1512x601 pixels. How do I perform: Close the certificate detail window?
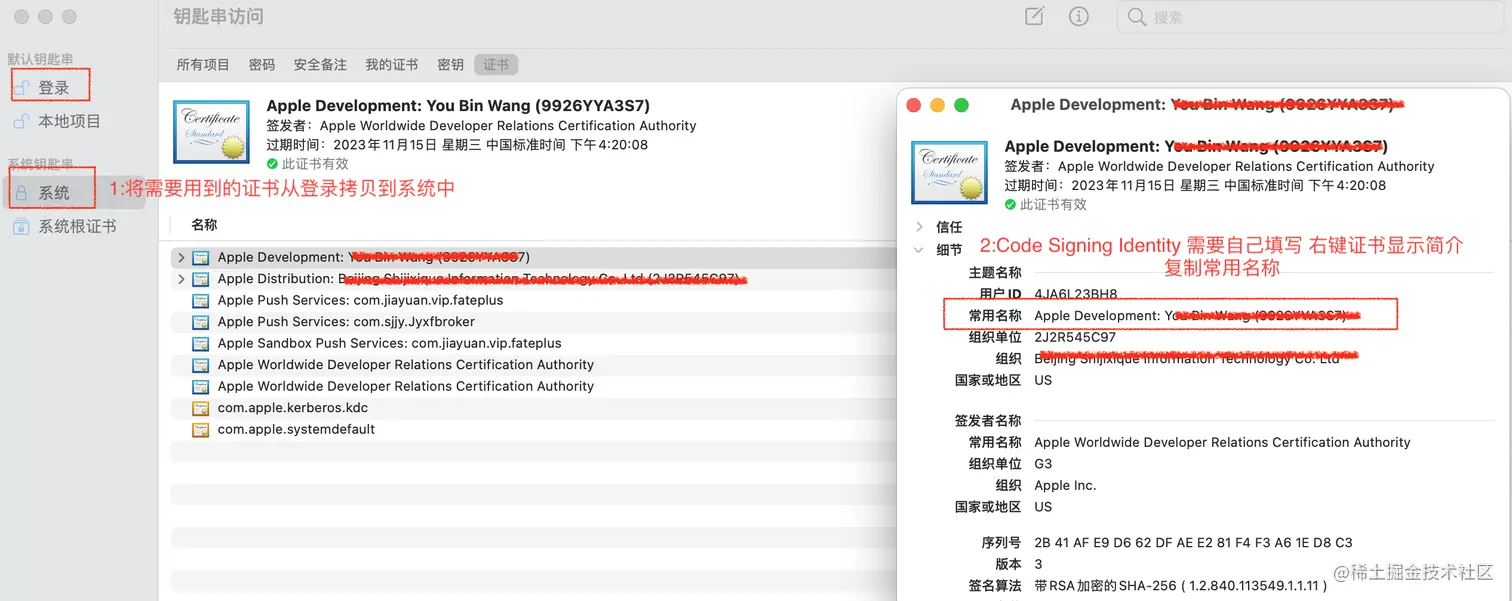point(913,105)
